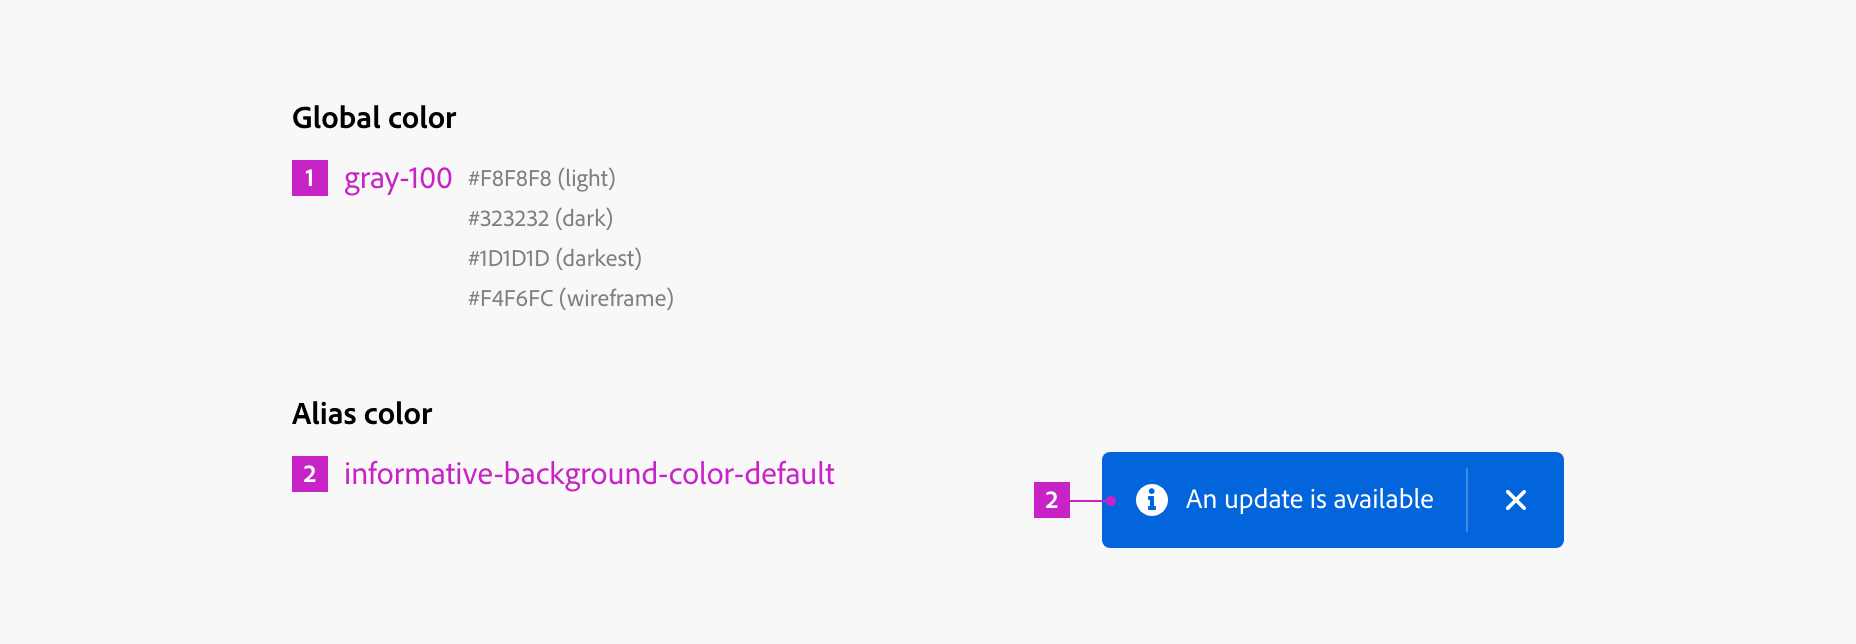Click the light hex label text
The image size is (1856, 644).
coord(587,178)
